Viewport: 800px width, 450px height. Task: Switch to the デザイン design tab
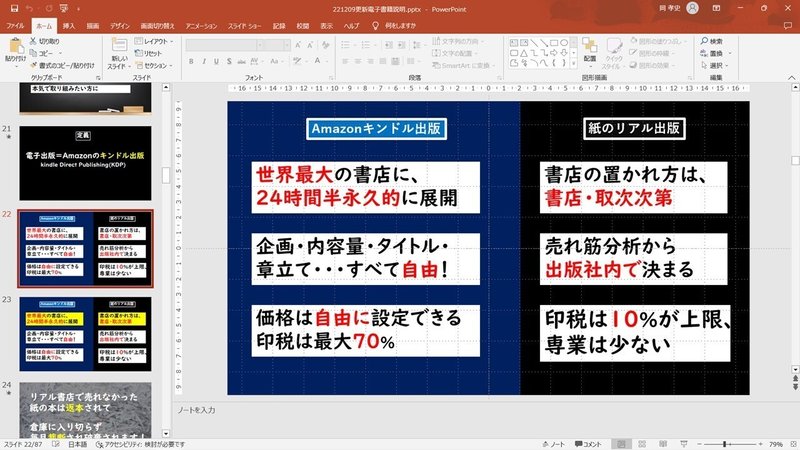(x=120, y=26)
